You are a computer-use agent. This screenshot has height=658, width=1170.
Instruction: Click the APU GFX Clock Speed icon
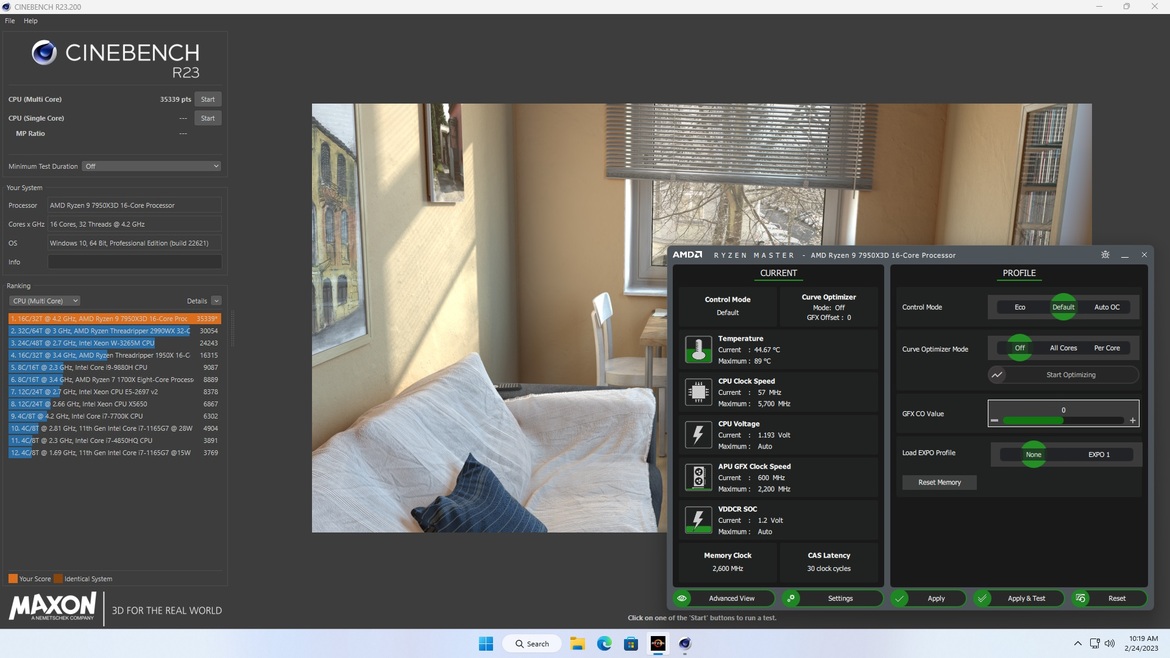[x=698, y=477]
